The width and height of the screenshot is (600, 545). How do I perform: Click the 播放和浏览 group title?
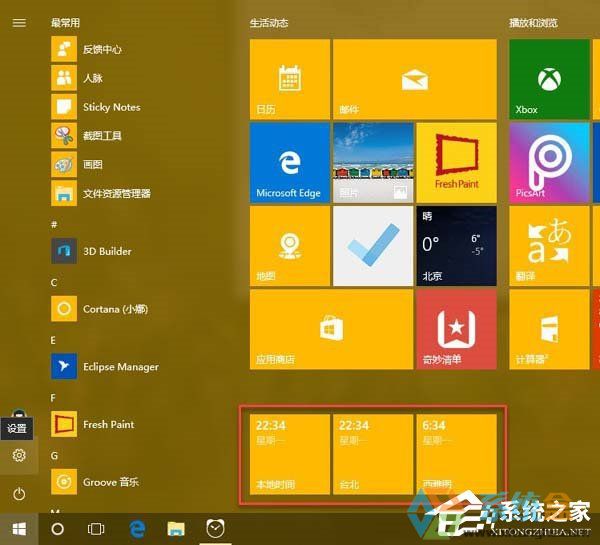click(x=533, y=23)
